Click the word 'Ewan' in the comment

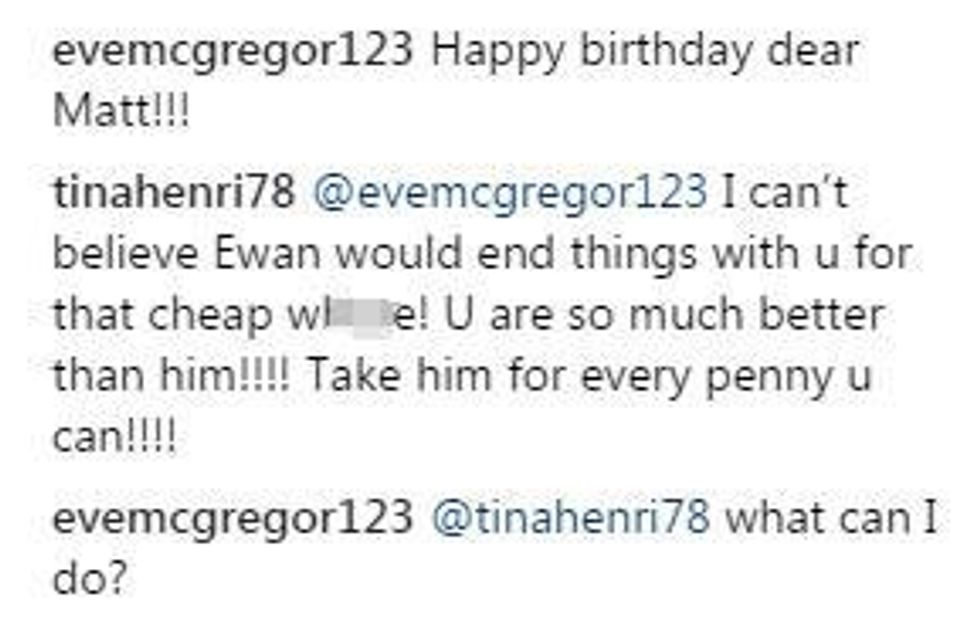(x=268, y=254)
